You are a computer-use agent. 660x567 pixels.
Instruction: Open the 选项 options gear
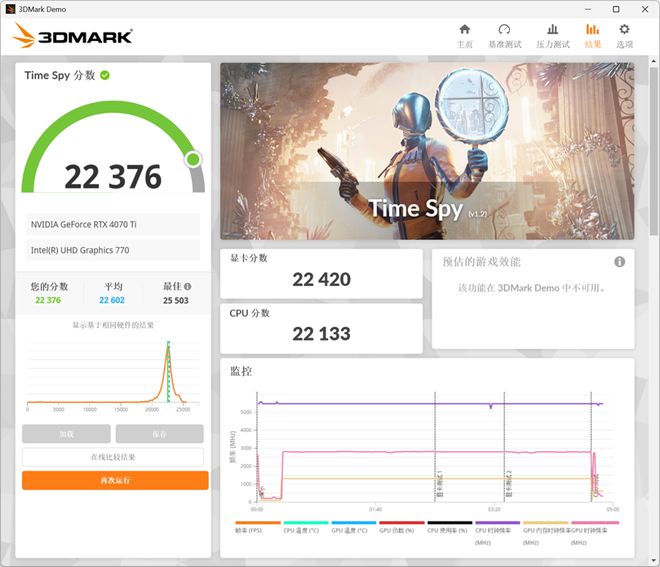(624, 36)
